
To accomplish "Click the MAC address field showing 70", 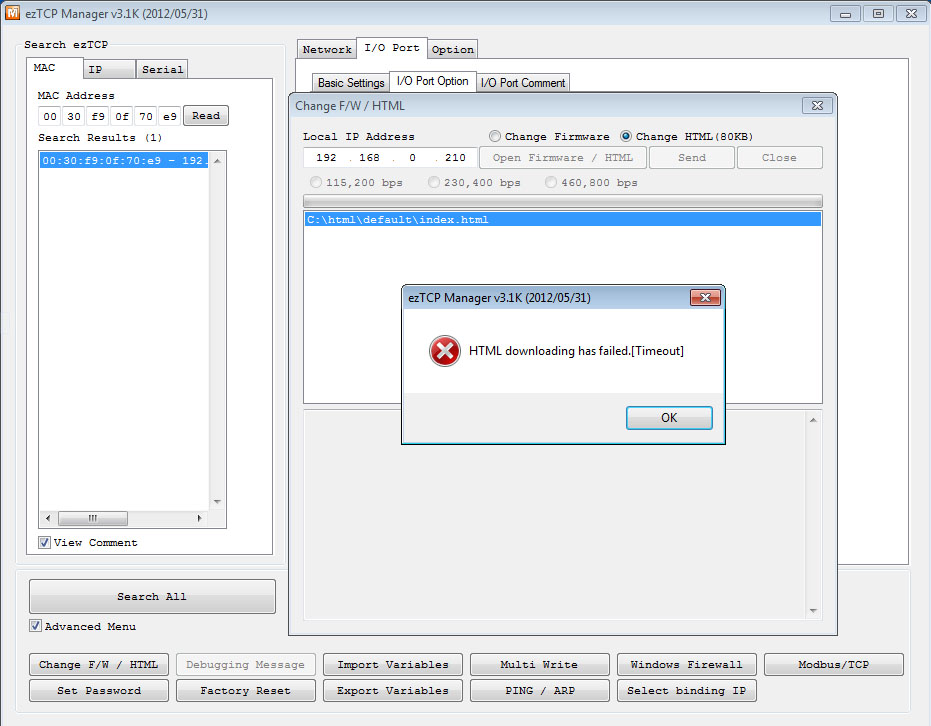I will click(146, 116).
